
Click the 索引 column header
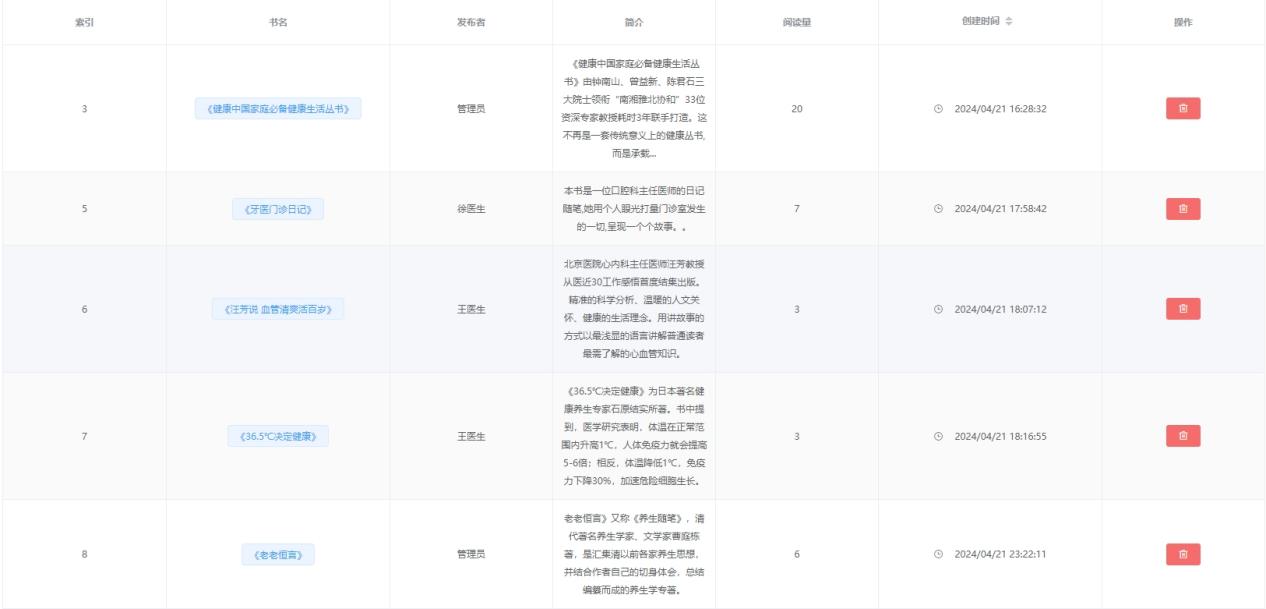coord(84,22)
